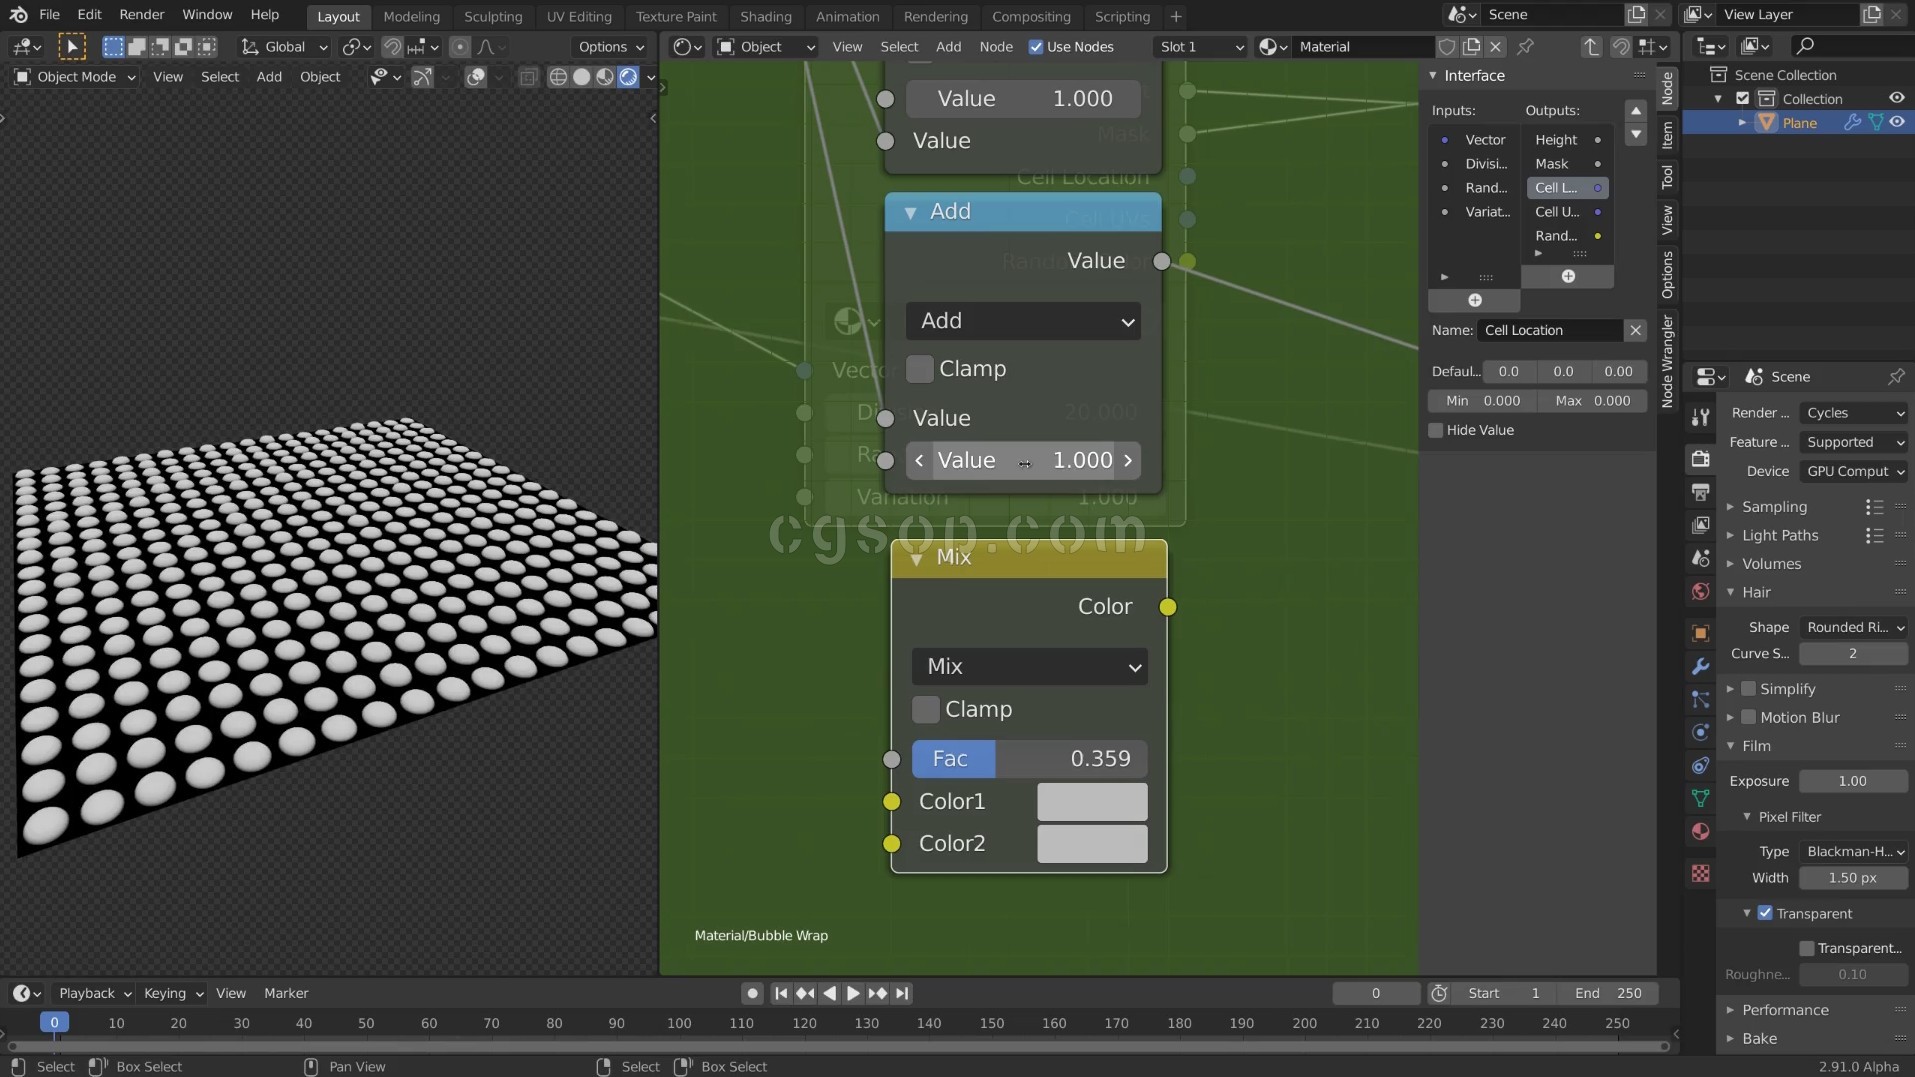Move the selected socket down
The width and height of the screenshot is (1915, 1077).
[1636, 135]
